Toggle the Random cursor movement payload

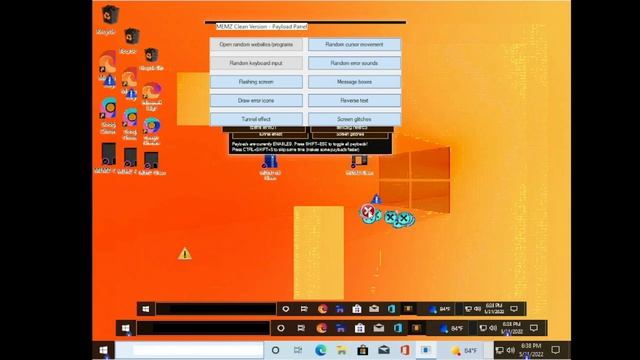tap(354, 44)
